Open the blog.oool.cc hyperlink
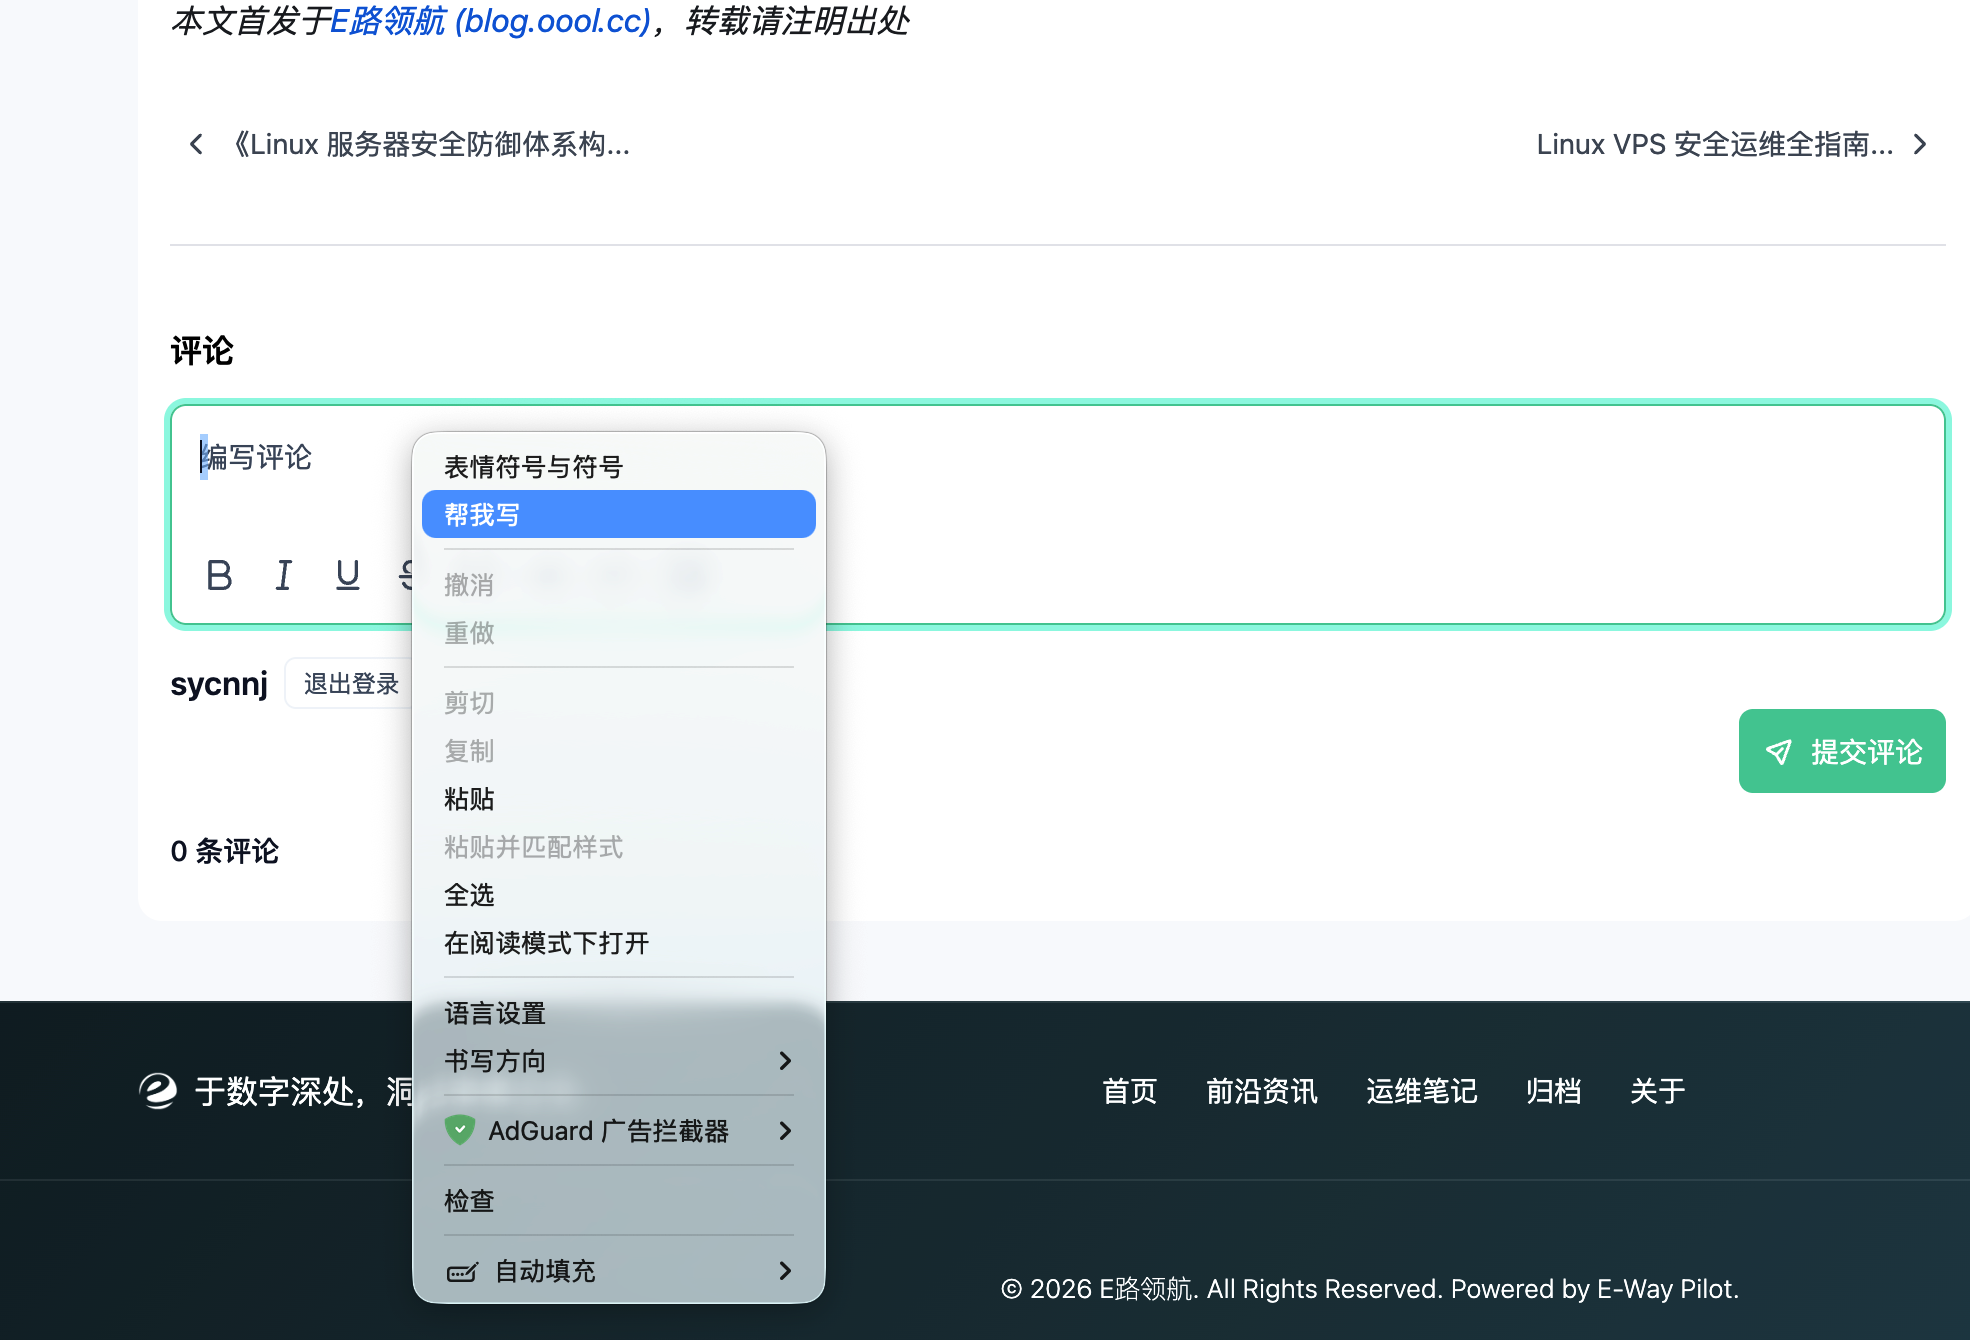 (x=489, y=22)
